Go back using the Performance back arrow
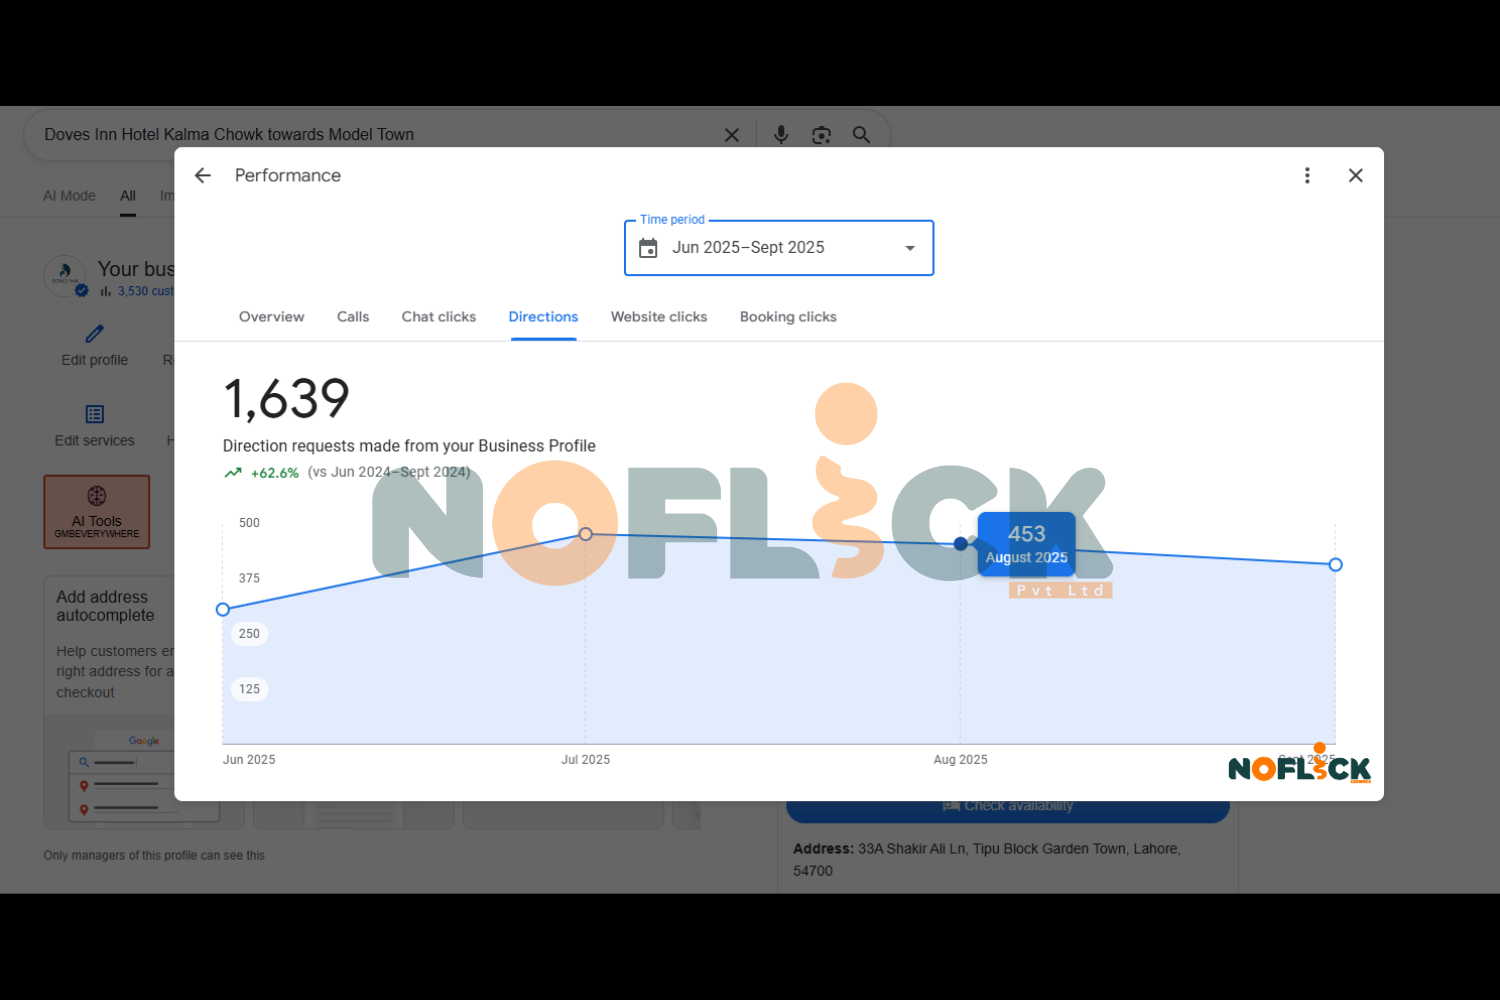 tap(203, 176)
